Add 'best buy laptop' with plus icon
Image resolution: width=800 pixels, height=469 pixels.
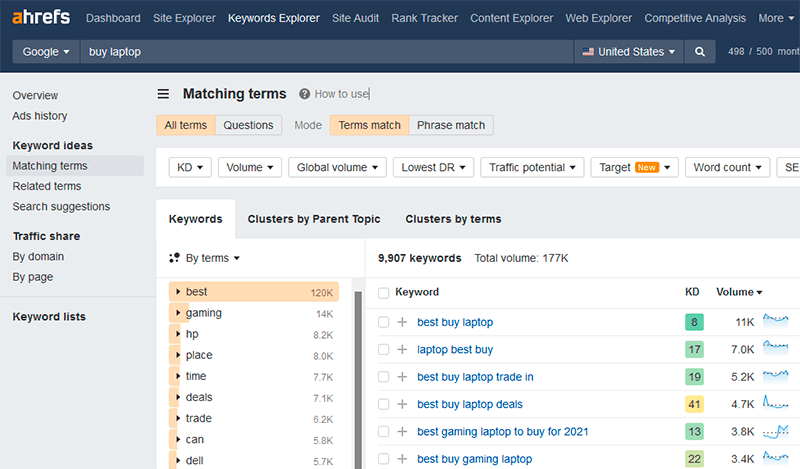(x=402, y=322)
